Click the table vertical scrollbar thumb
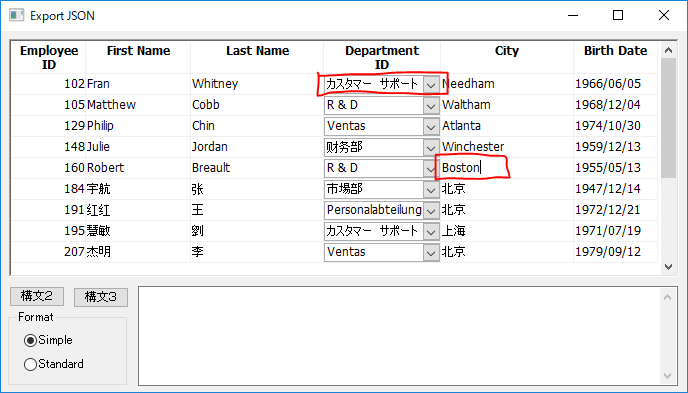This screenshot has width=688, height=393. [x=668, y=118]
